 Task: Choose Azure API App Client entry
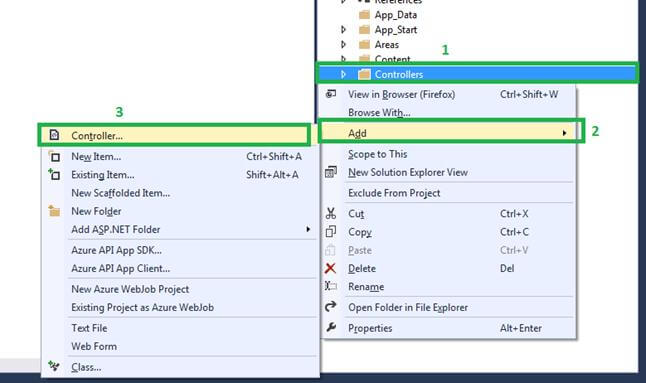[120, 269]
